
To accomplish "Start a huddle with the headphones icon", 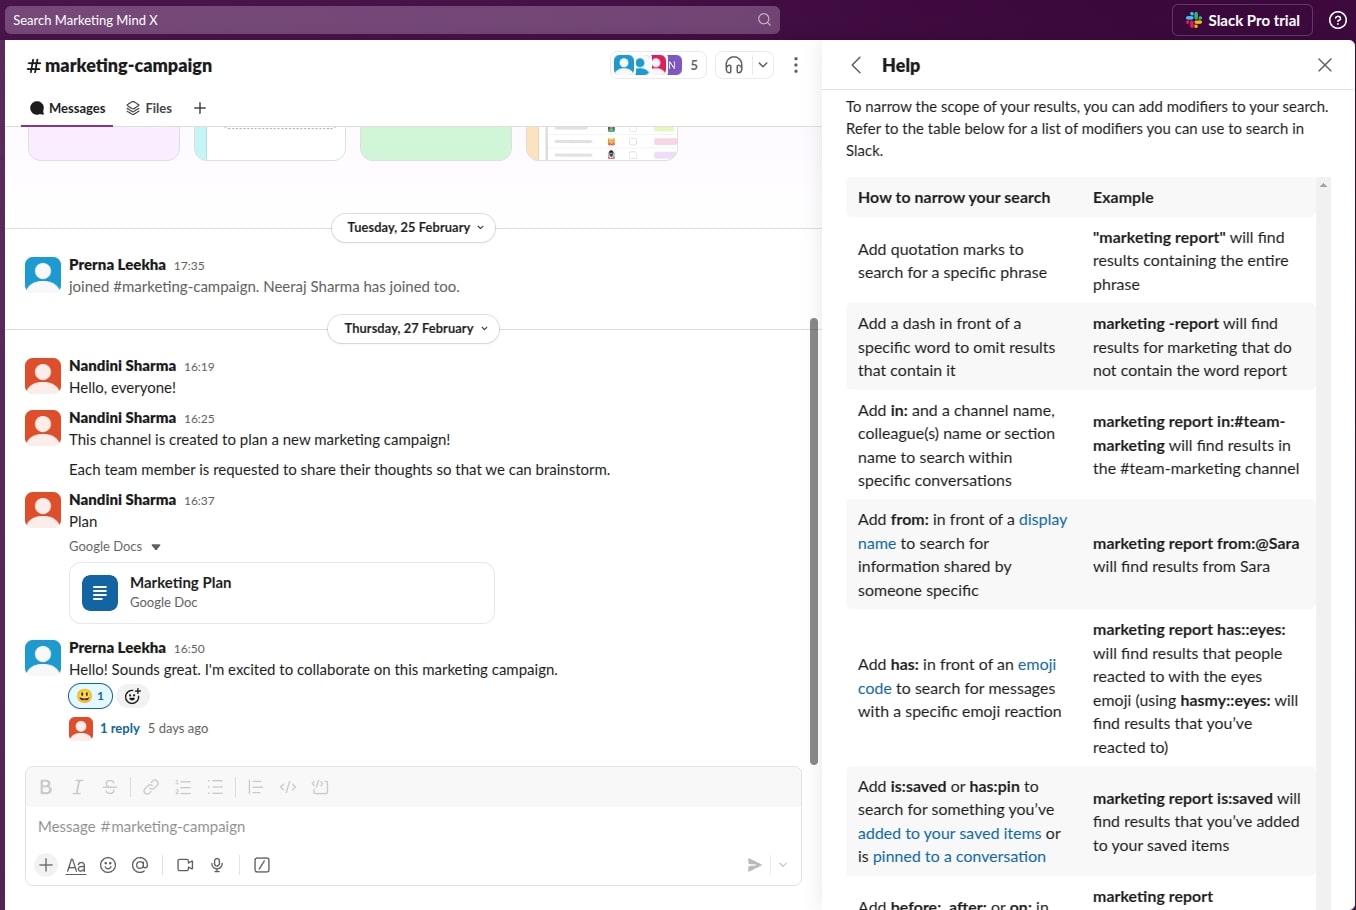I will tap(733, 64).
